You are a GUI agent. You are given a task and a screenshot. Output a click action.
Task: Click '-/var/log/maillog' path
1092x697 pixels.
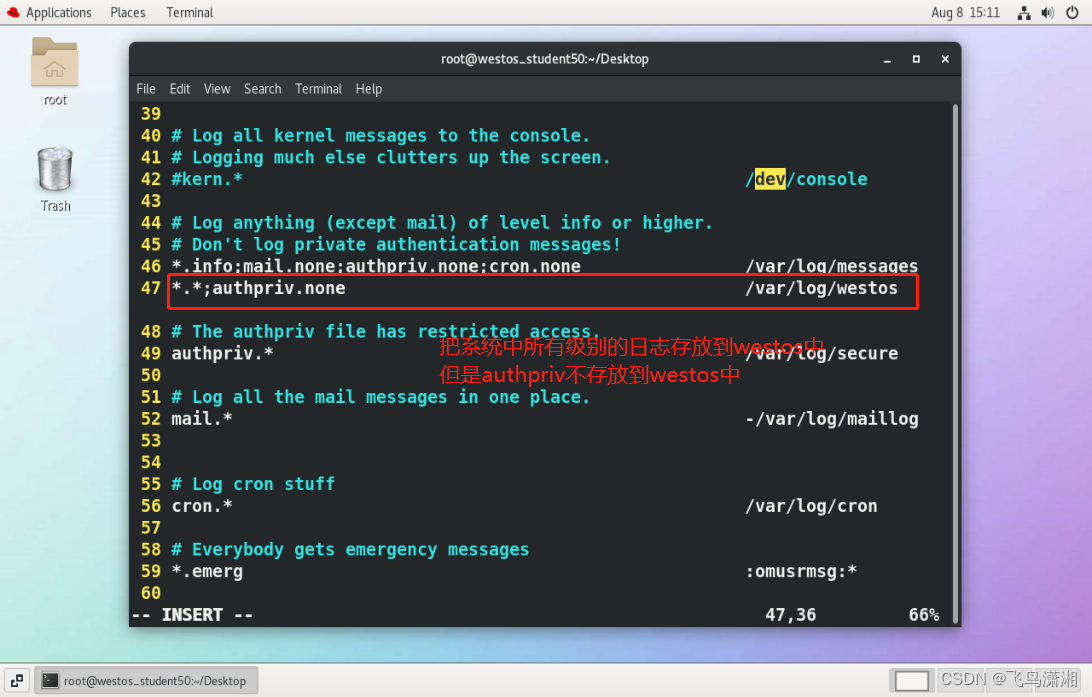pyautogui.click(x=832, y=418)
